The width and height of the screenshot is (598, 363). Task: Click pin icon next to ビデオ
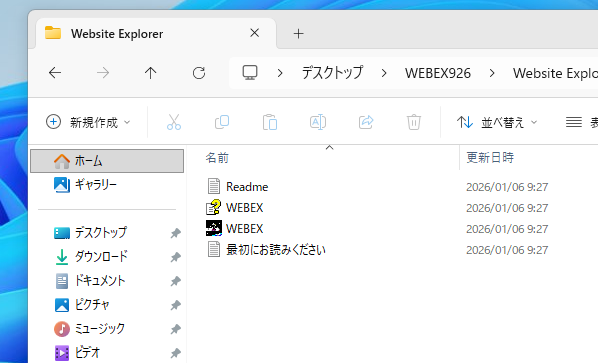tap(175, 353)
